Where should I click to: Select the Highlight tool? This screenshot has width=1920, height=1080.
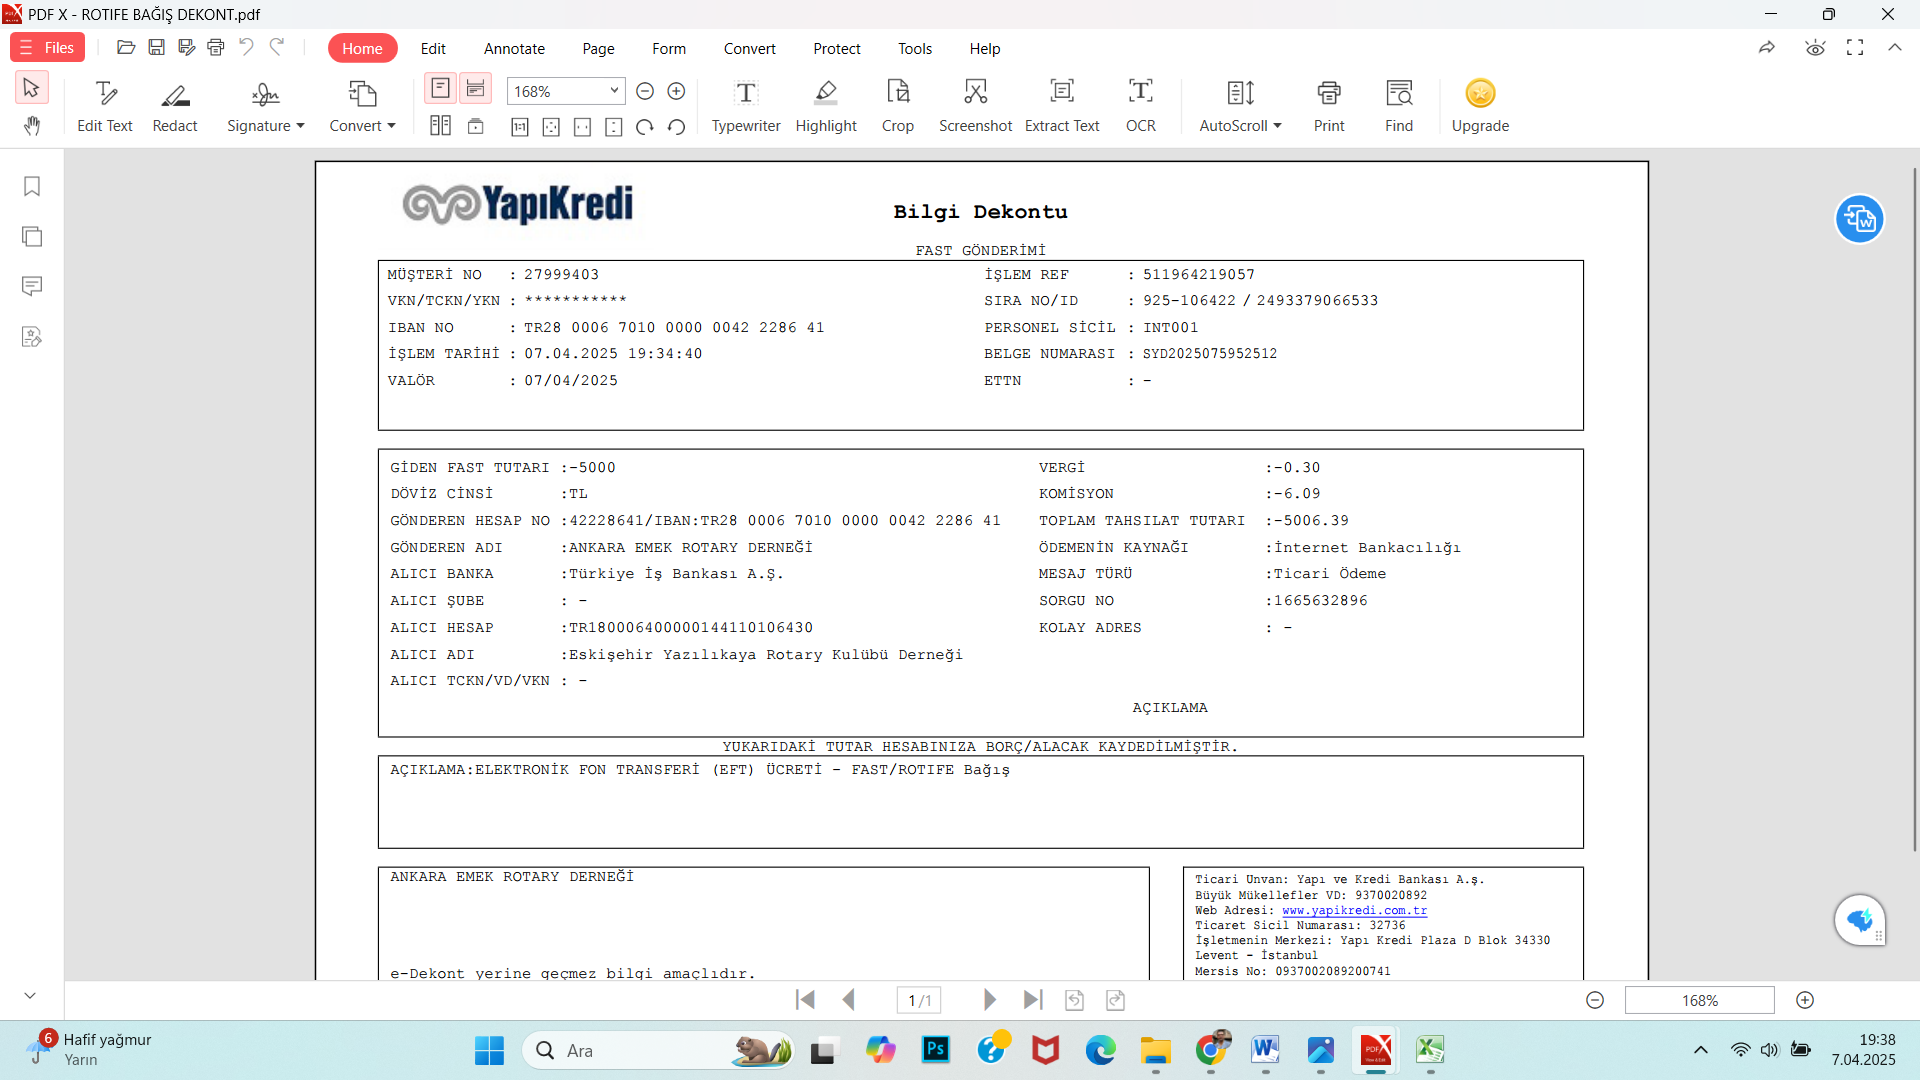click(826, 106)
